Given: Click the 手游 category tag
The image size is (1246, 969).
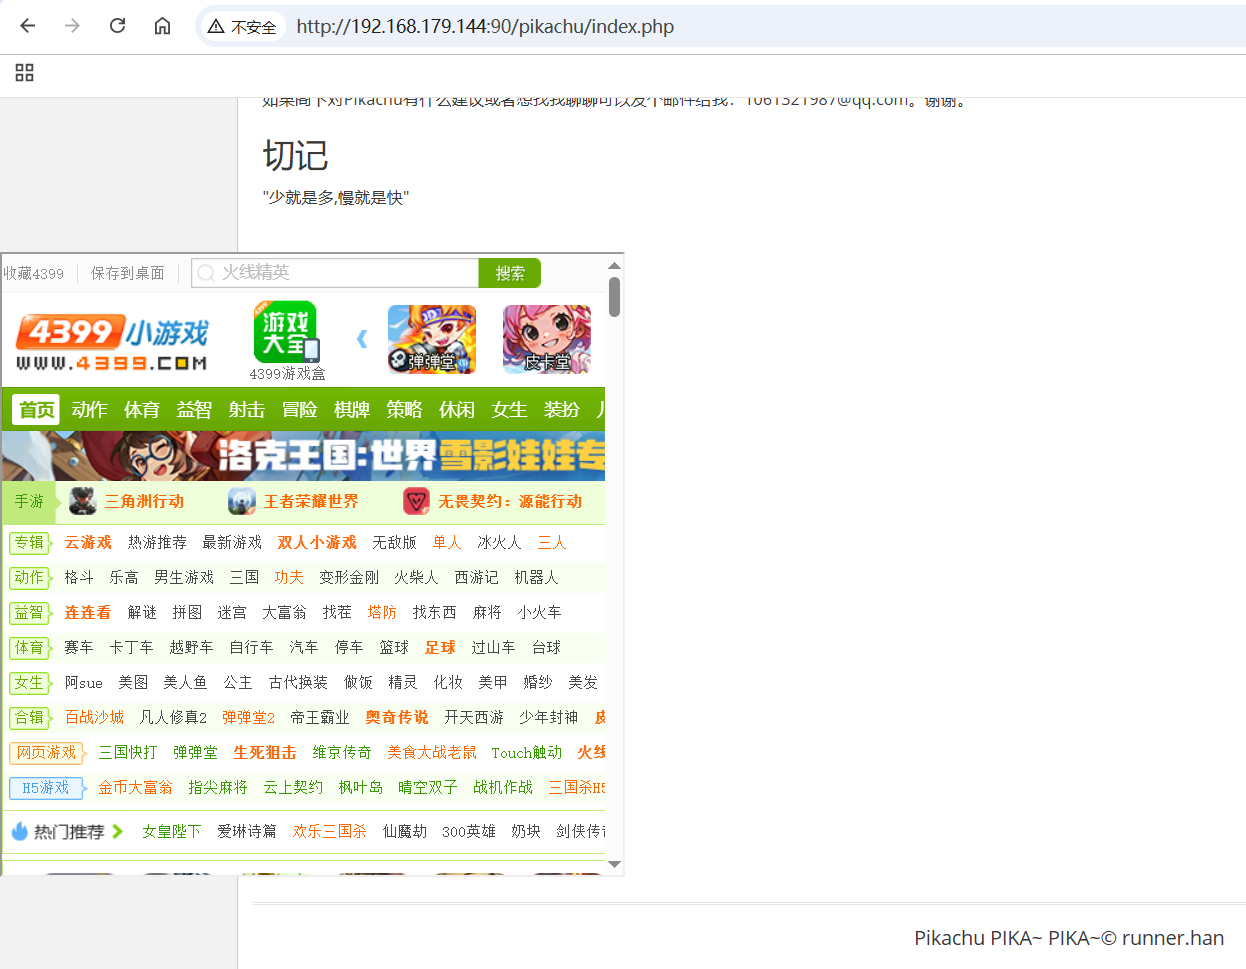Looking at the screenshot, I should (29, 501).
